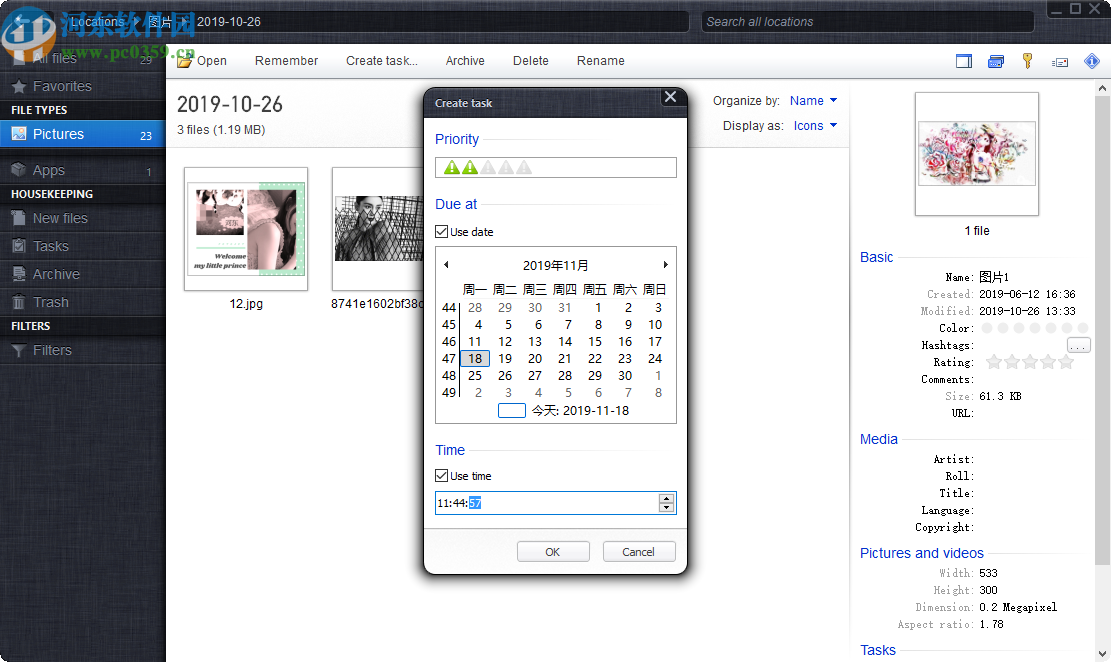Click Remember in the toolbar
Viewport: 1111px width, 662px height.
coord(286,61)
